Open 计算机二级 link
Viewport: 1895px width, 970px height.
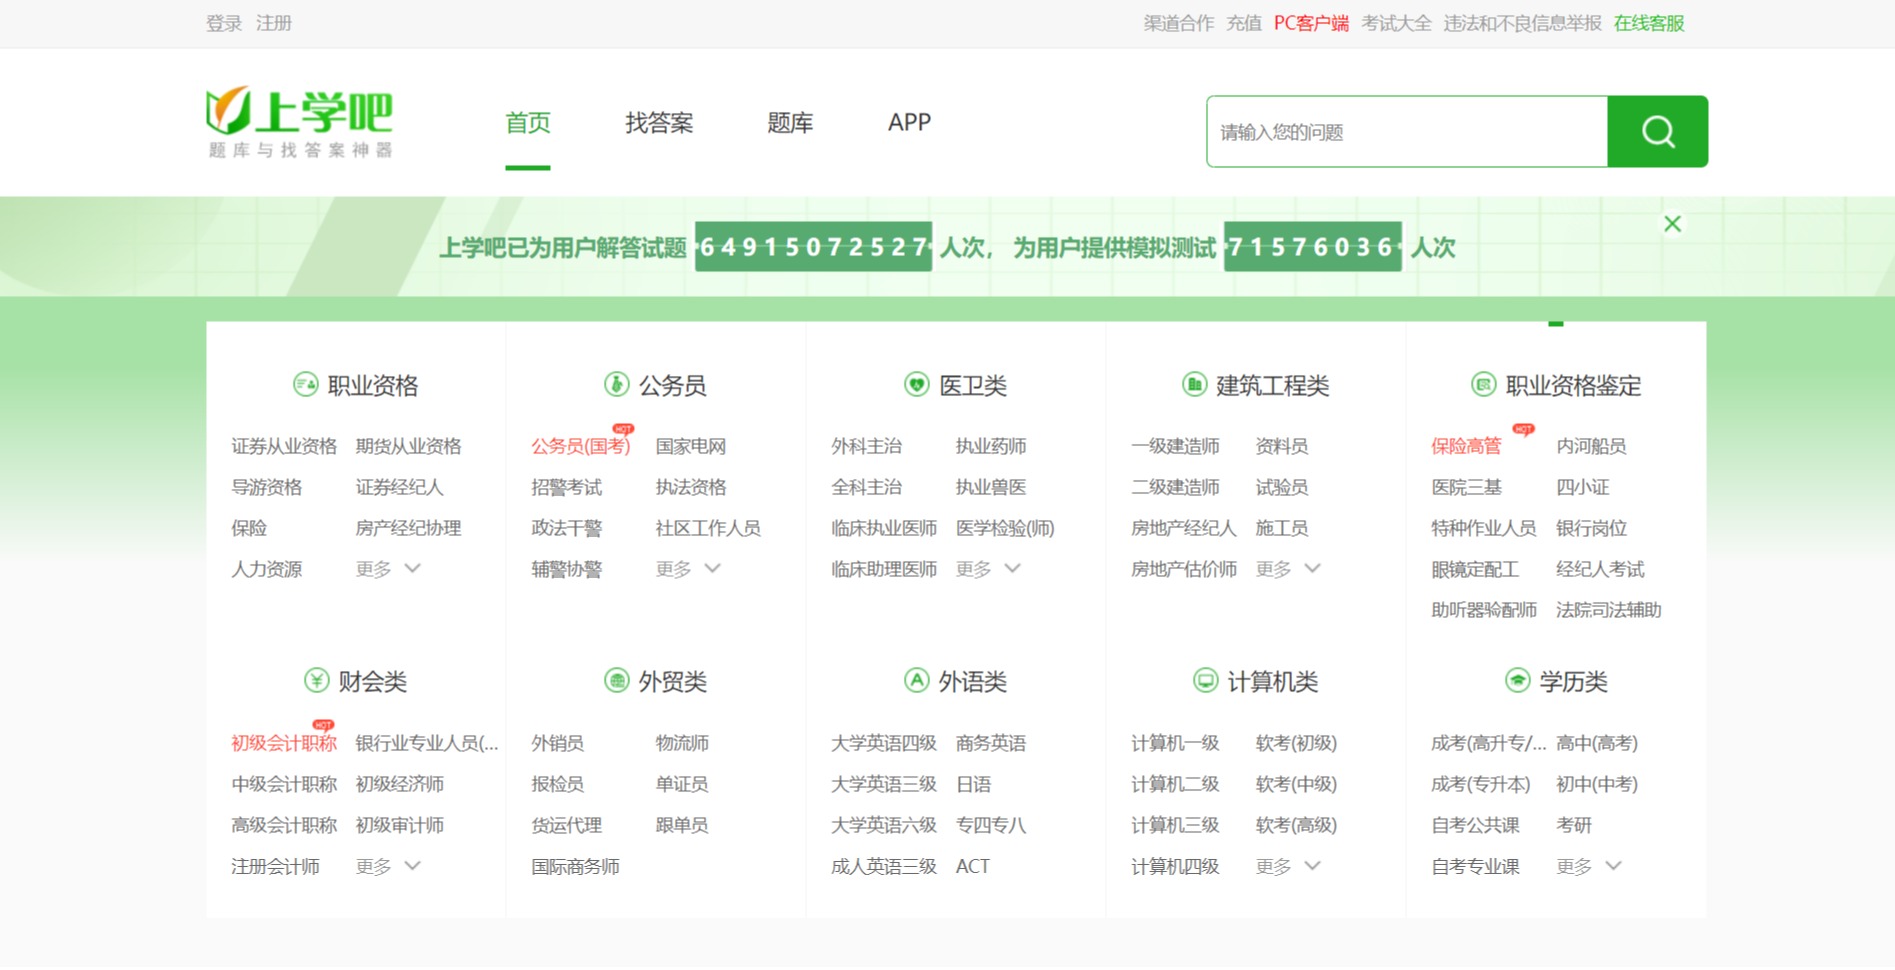pos(1175,784)
